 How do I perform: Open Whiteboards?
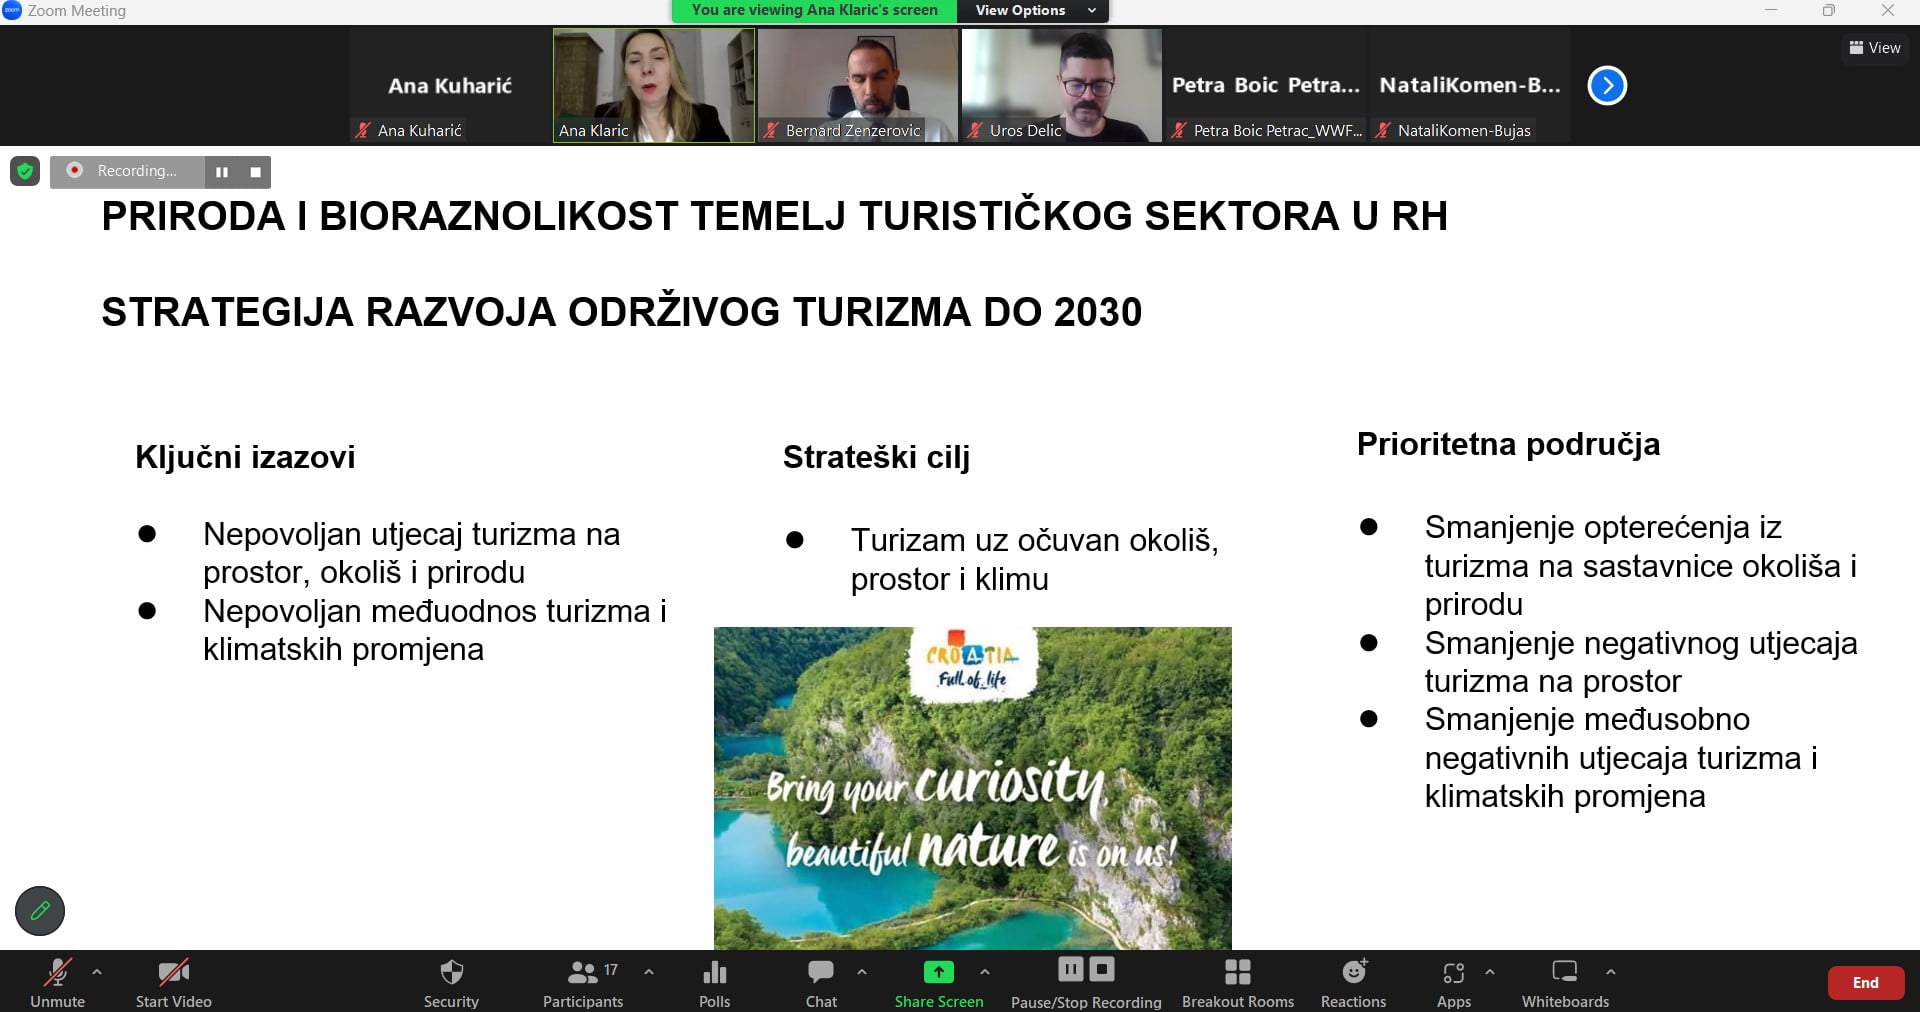[x=1565, y=983]
